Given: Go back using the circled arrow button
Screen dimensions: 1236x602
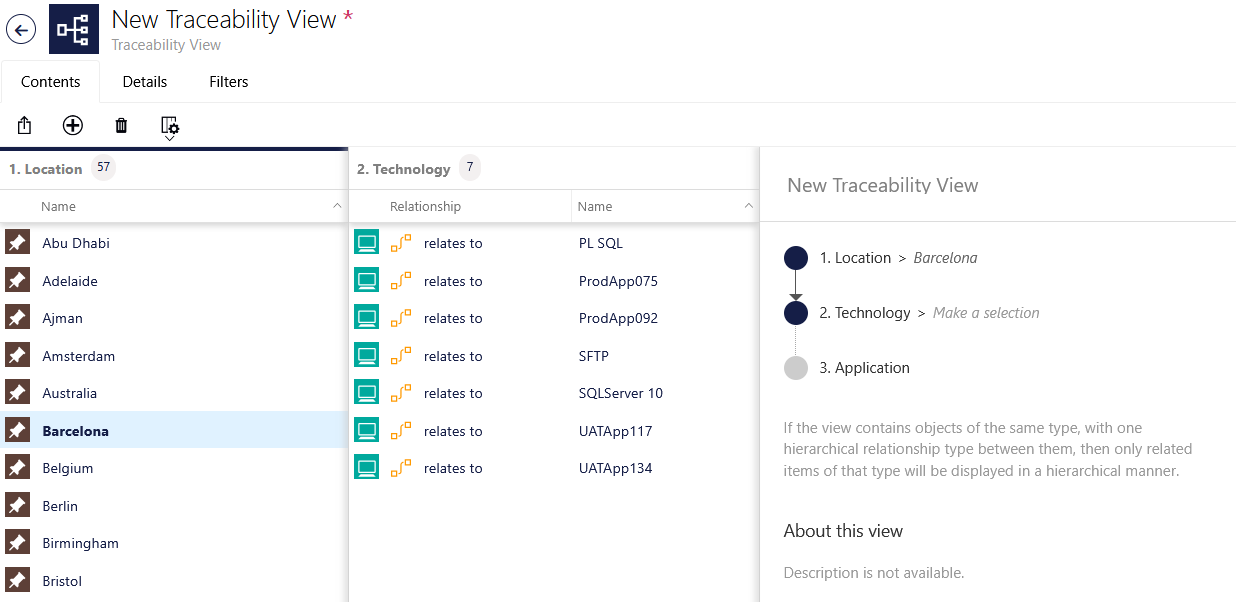Looking at the screenshot, I should (x=21, y=29).
